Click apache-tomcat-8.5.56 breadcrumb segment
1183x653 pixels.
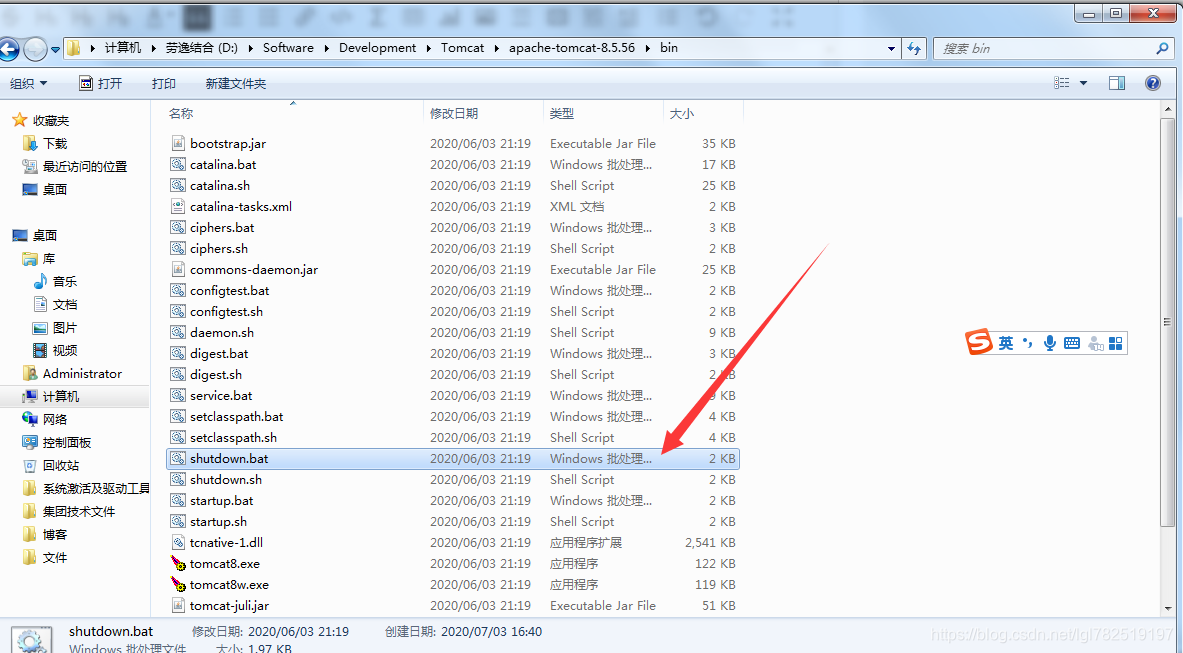click(572, 48)
